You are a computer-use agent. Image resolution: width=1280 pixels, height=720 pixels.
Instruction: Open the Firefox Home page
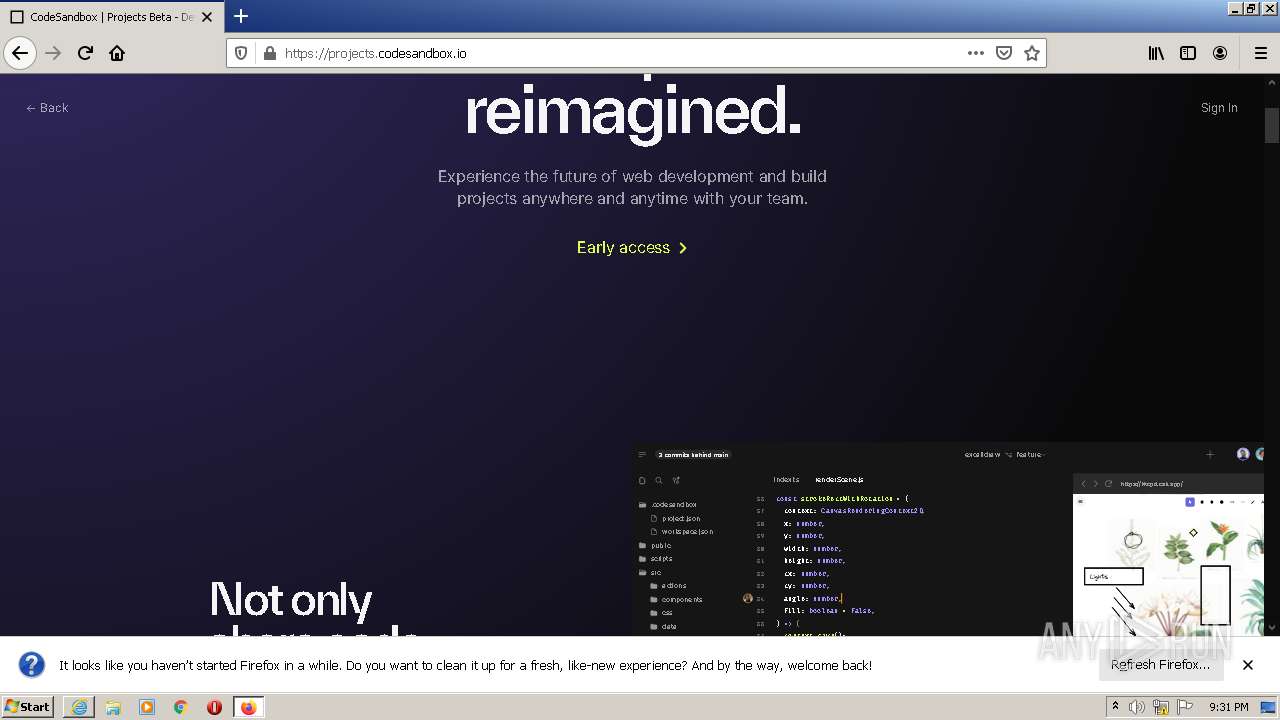click(x=117, y=53)
